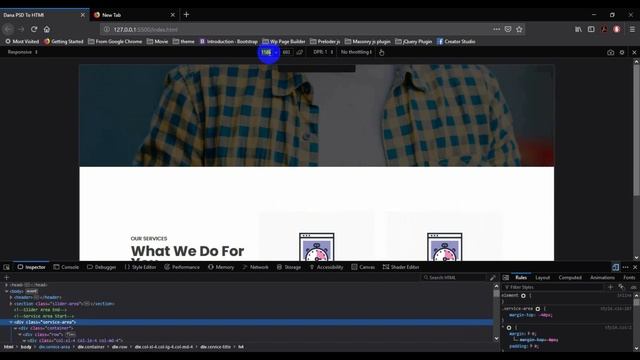Open the Memory tab
Viewport: 640px width, 360px height.
pos(221,267)
